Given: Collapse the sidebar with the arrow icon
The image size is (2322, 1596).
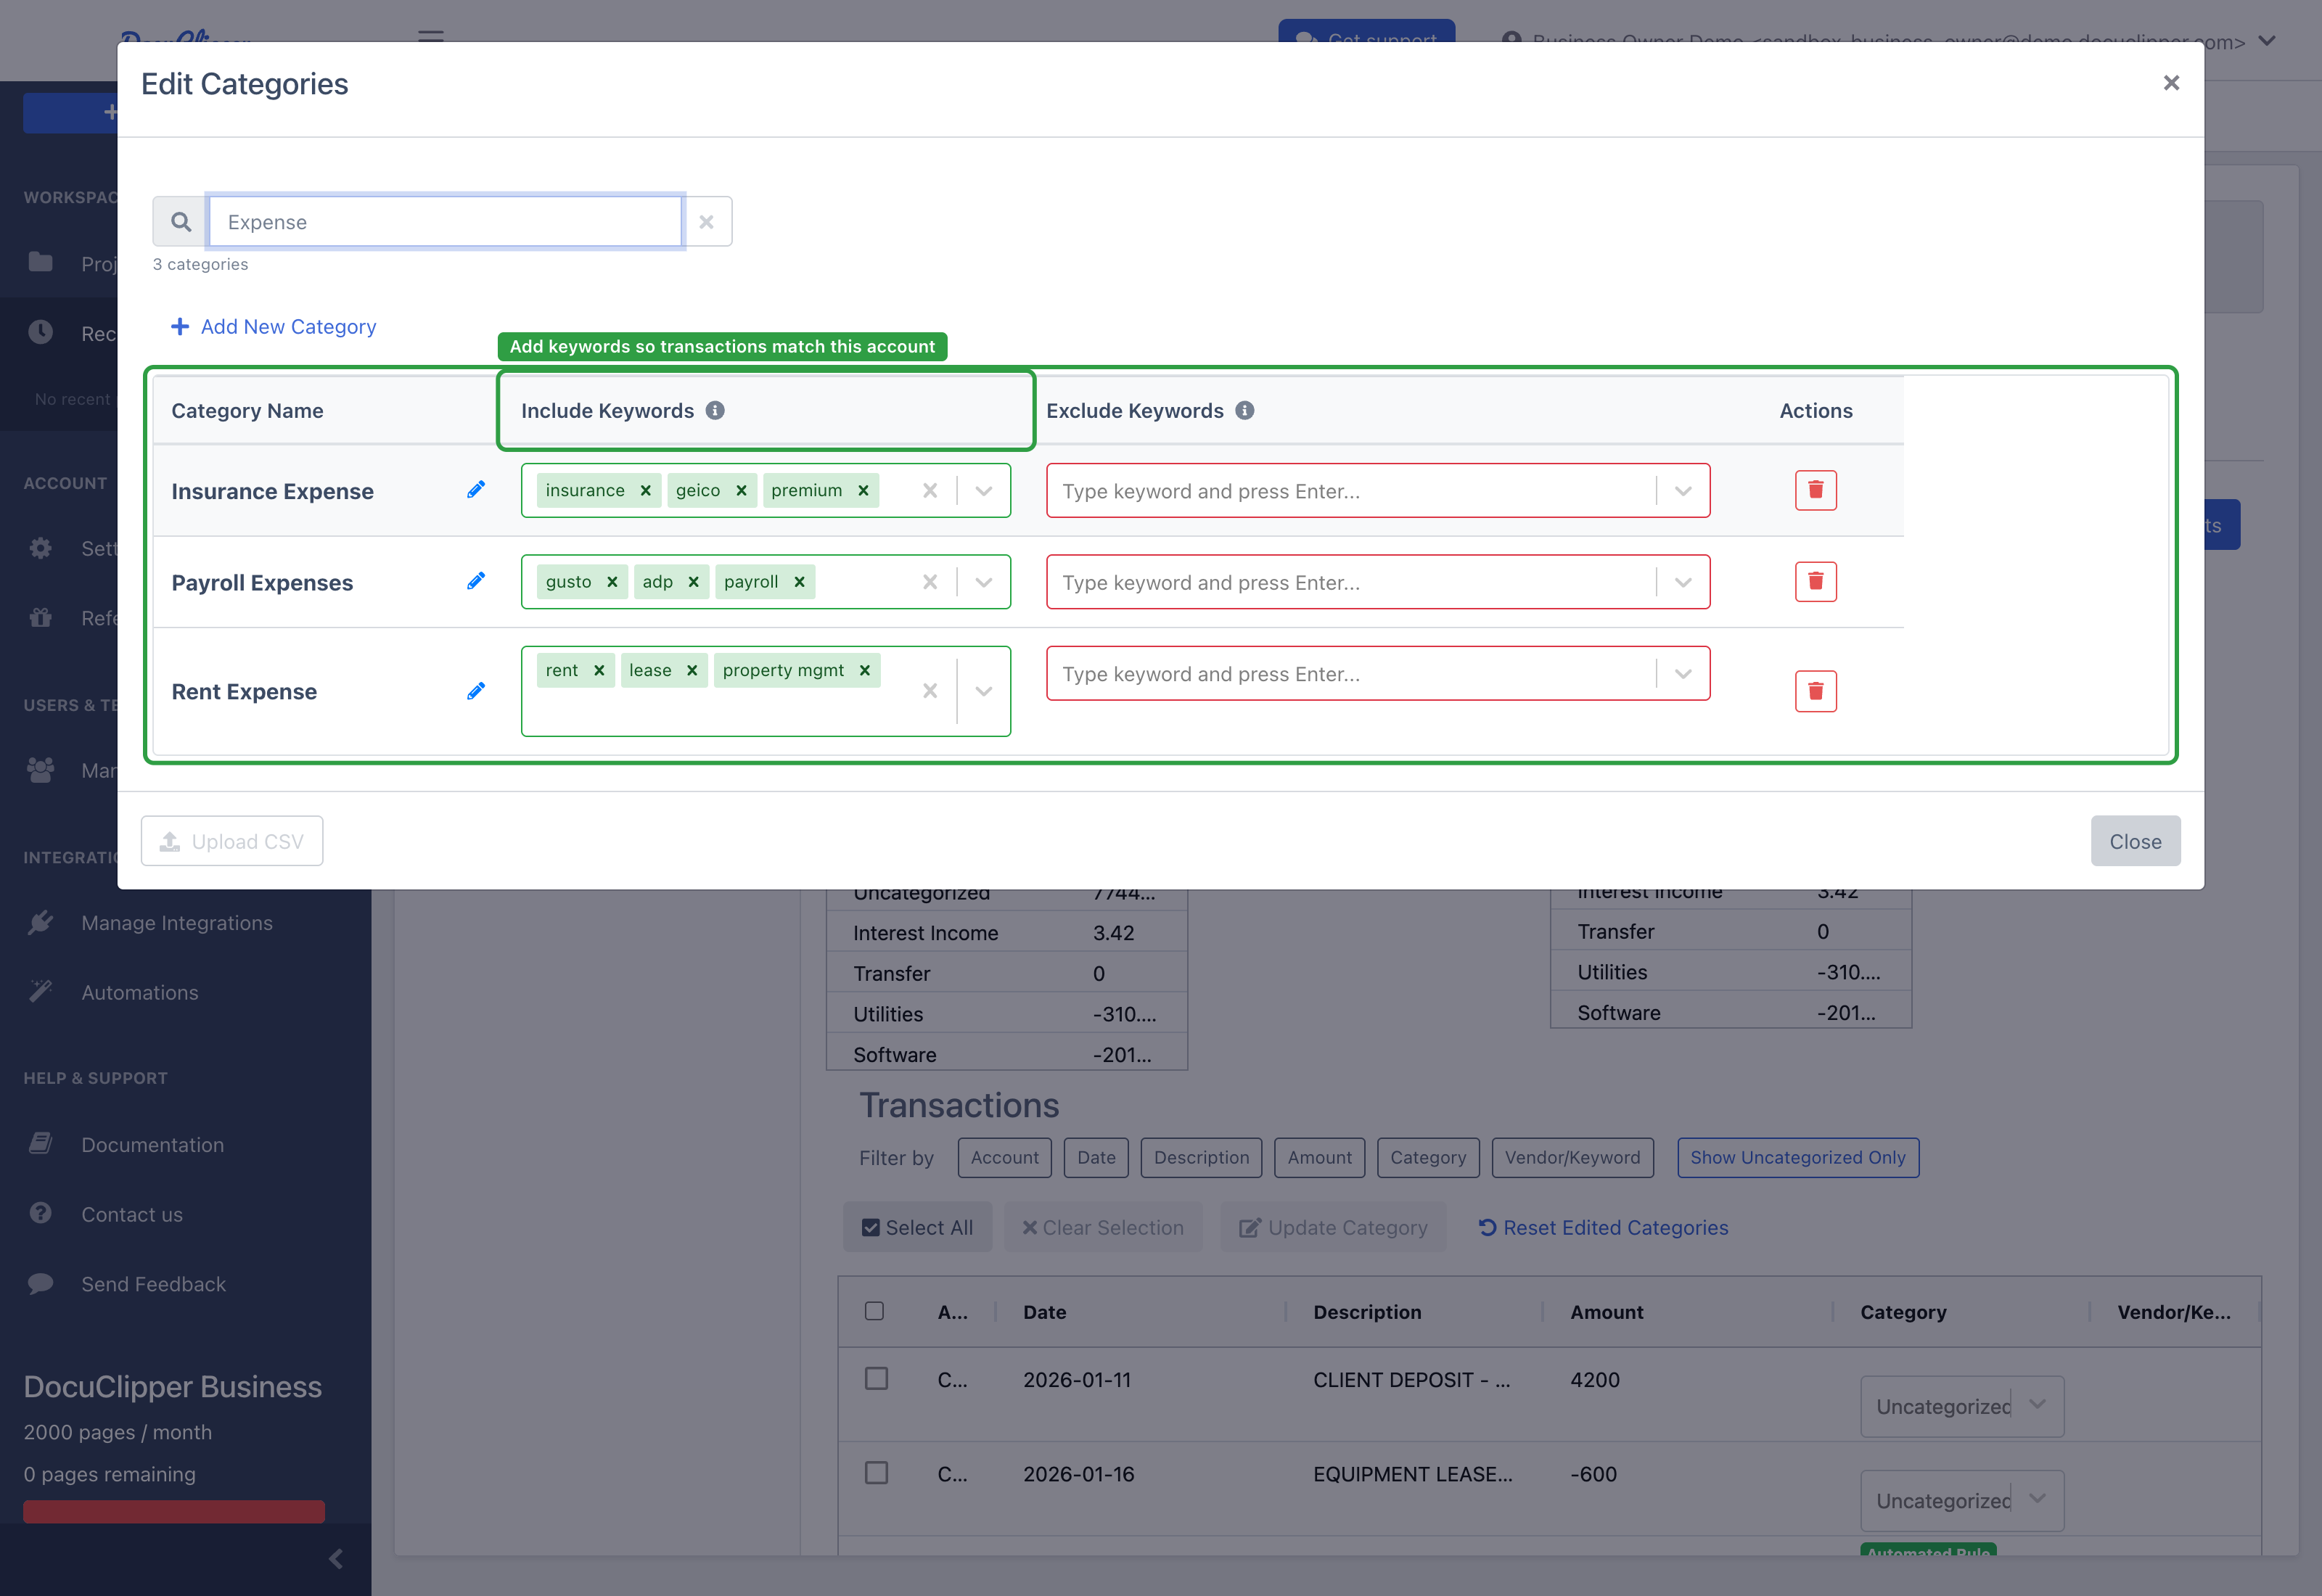Looking at the screenshot, I should tap(336, 1558).
